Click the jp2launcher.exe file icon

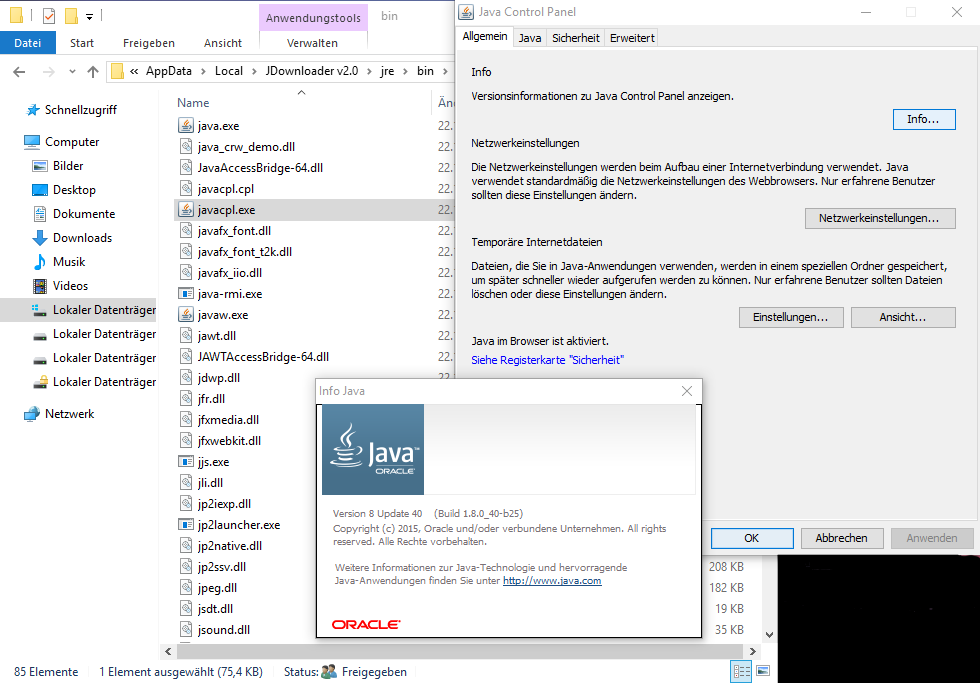click(186, 525)
